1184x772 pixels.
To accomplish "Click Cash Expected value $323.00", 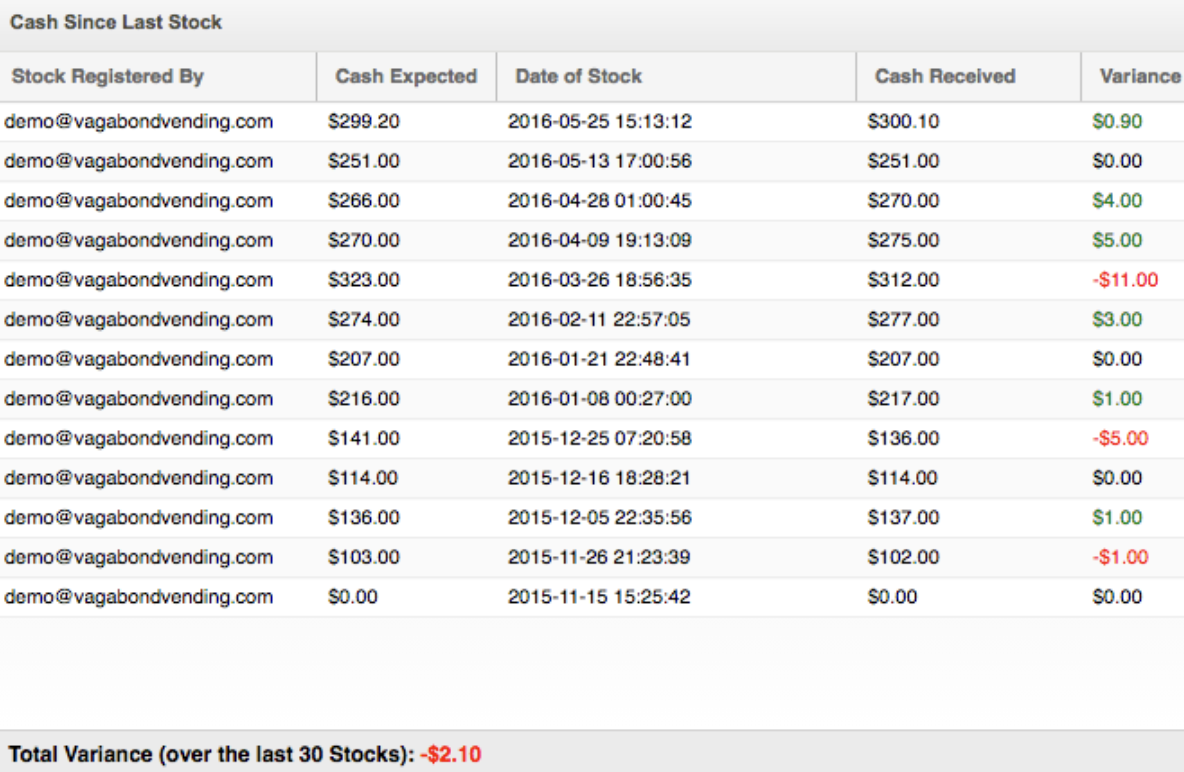I will pos(363,280).
